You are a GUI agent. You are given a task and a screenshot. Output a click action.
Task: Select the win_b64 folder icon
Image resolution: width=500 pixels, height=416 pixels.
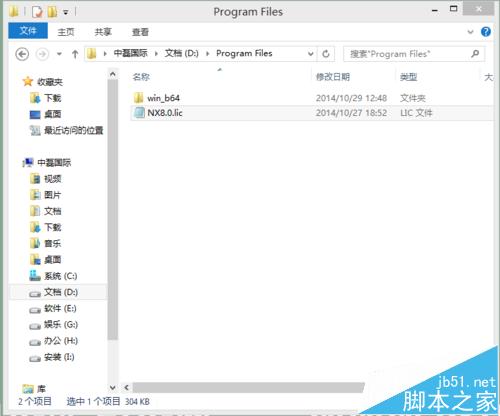[x=139, y=98]
